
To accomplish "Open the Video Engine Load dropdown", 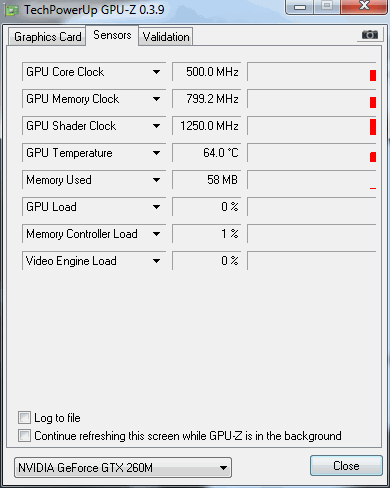I will 156,261.
